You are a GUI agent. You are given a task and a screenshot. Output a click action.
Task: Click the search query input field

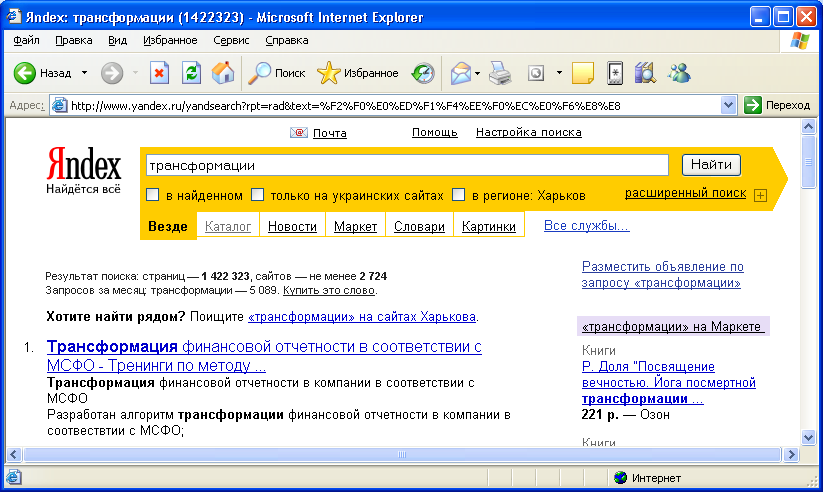coord(407,165)
